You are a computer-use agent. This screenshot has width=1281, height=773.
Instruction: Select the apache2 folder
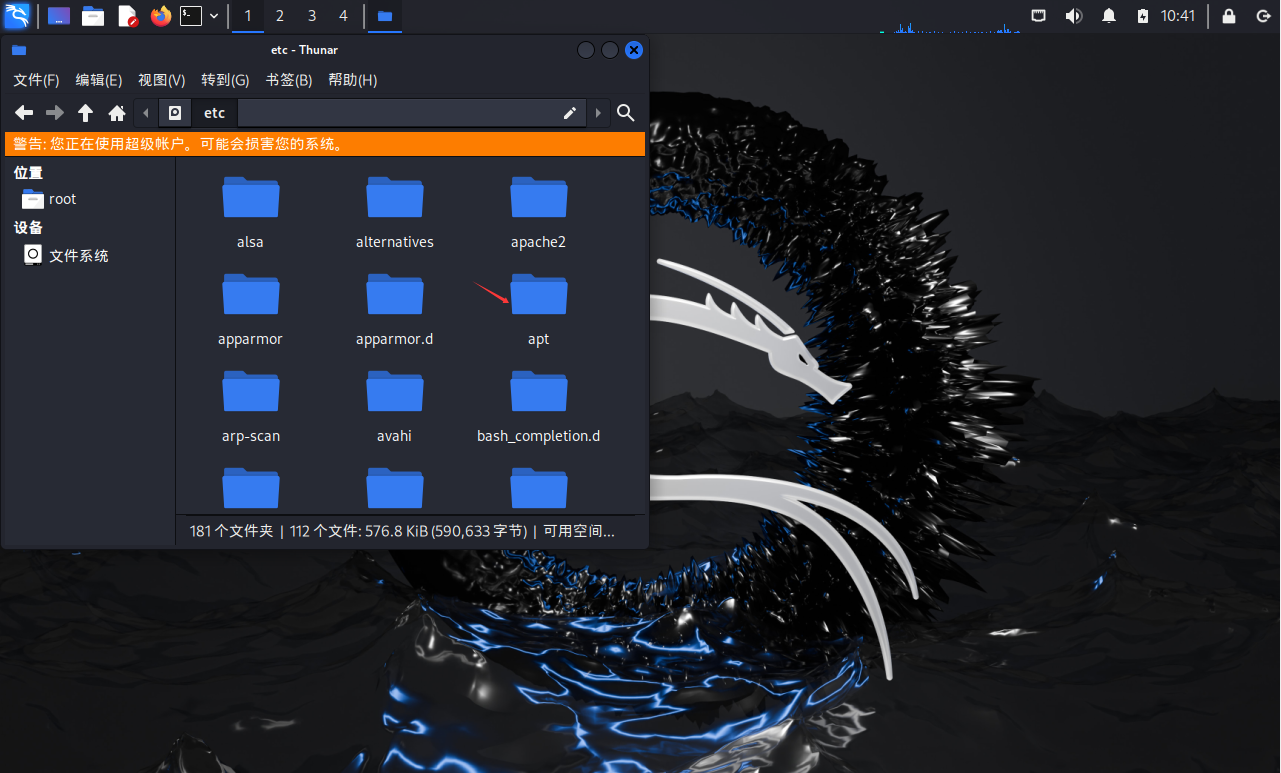[x=539, y=212]
